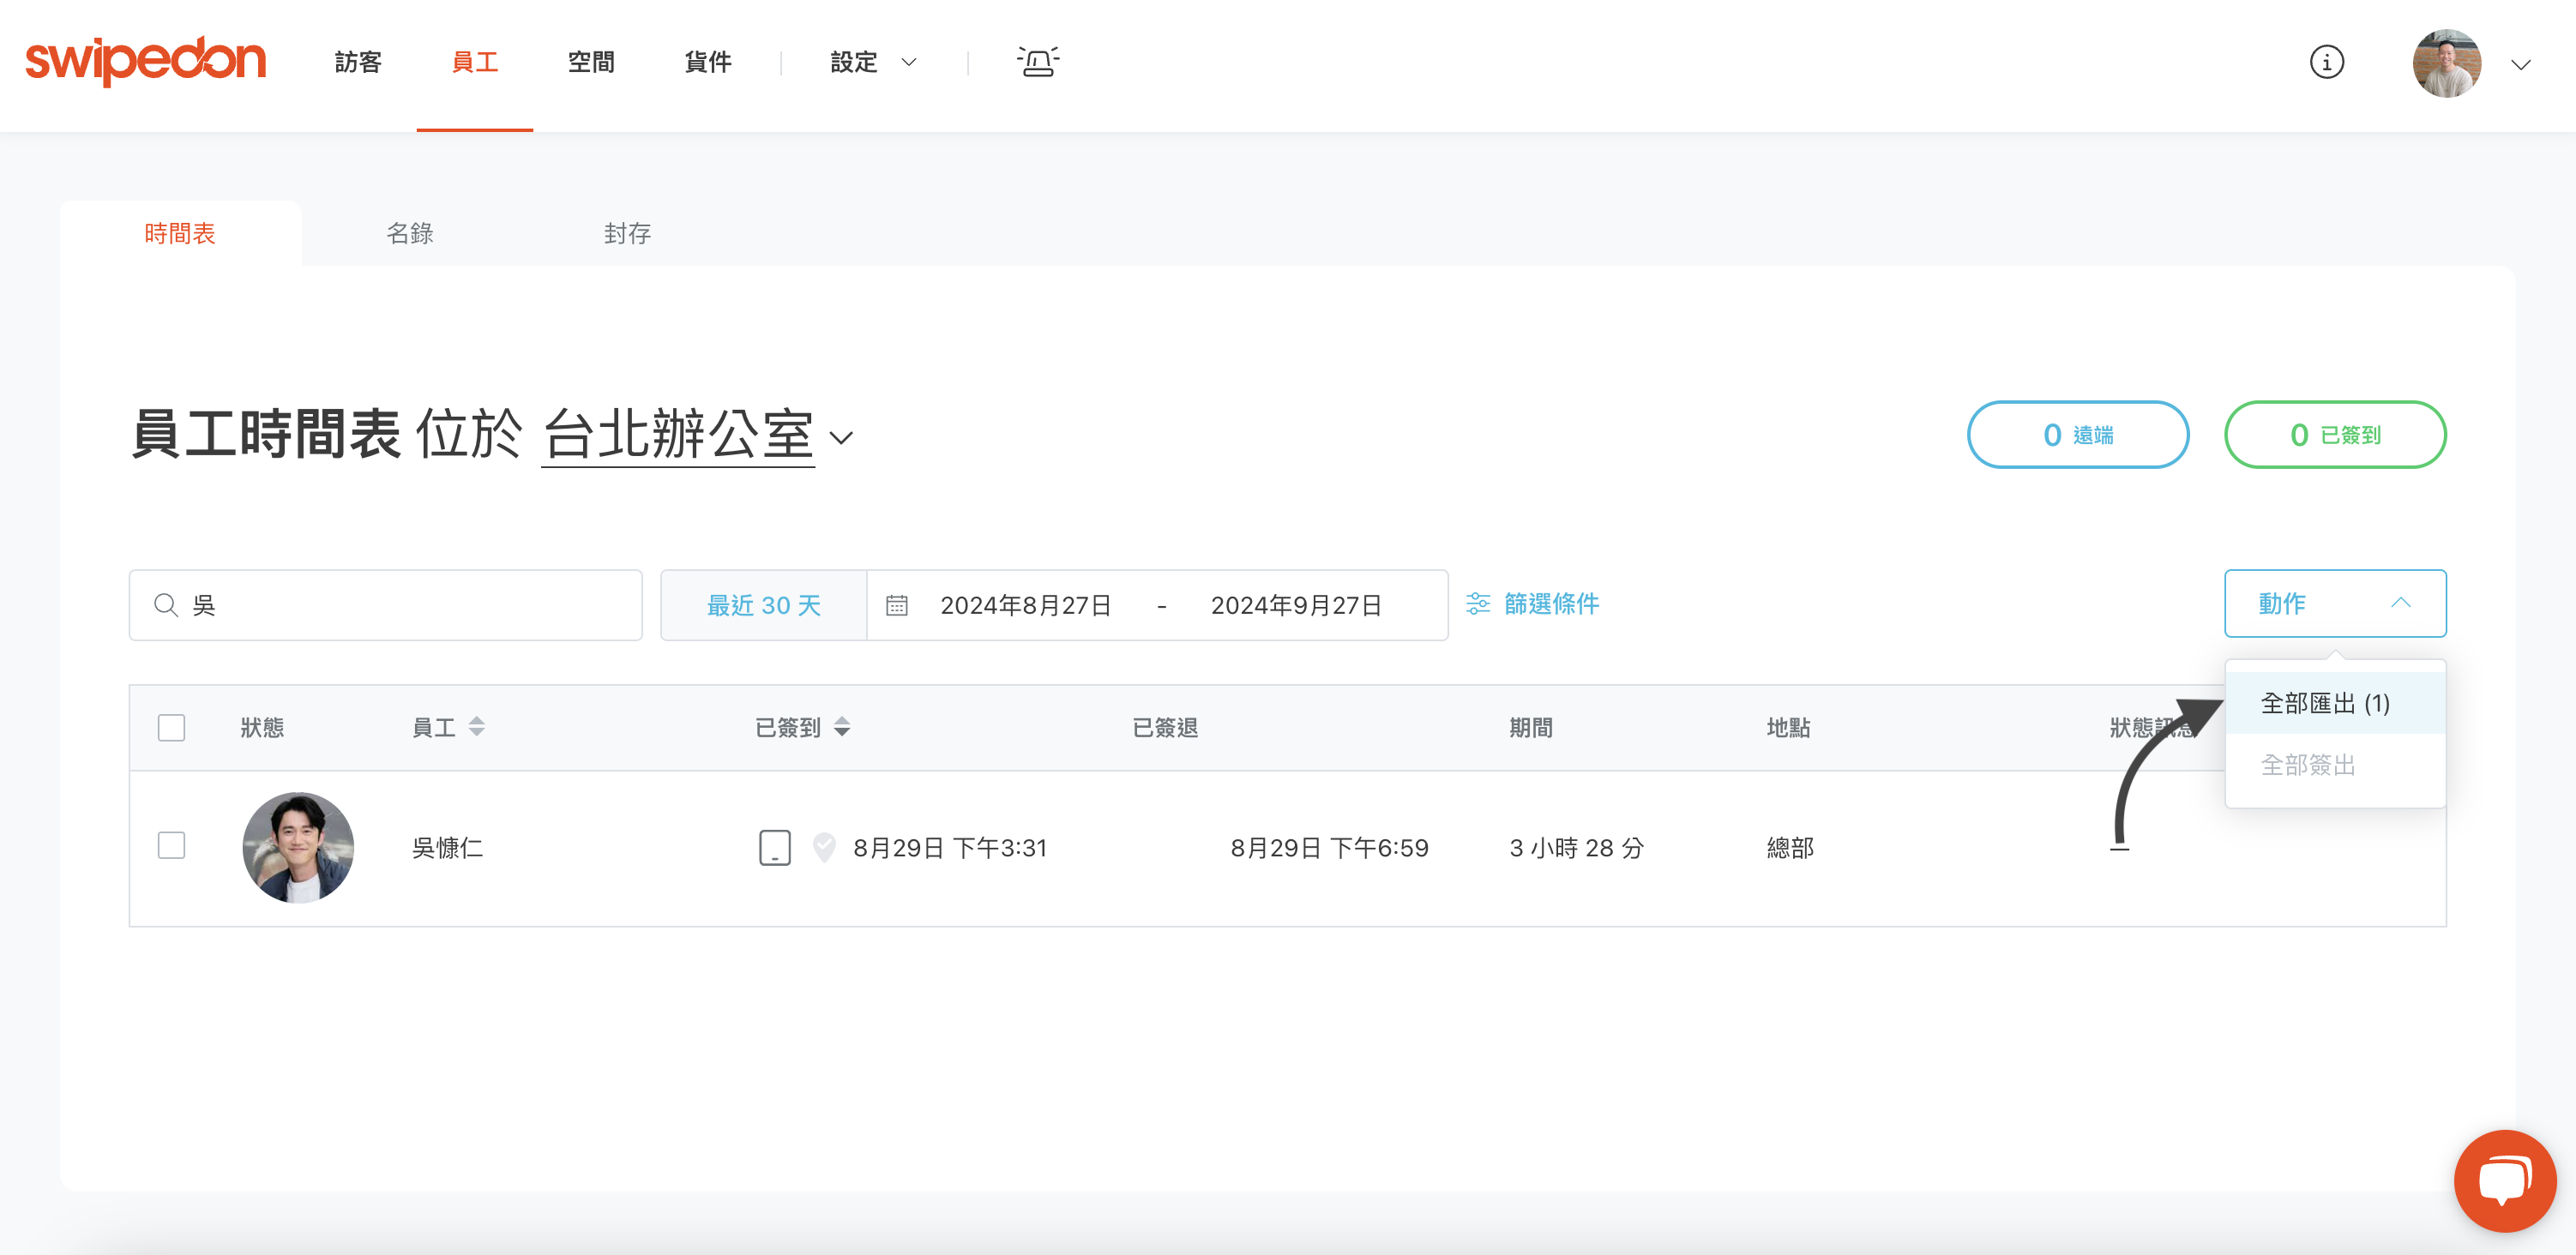2576x1255 pixels.
Task: Click the 期間 column header
Action: click(x=1530, y=727)
